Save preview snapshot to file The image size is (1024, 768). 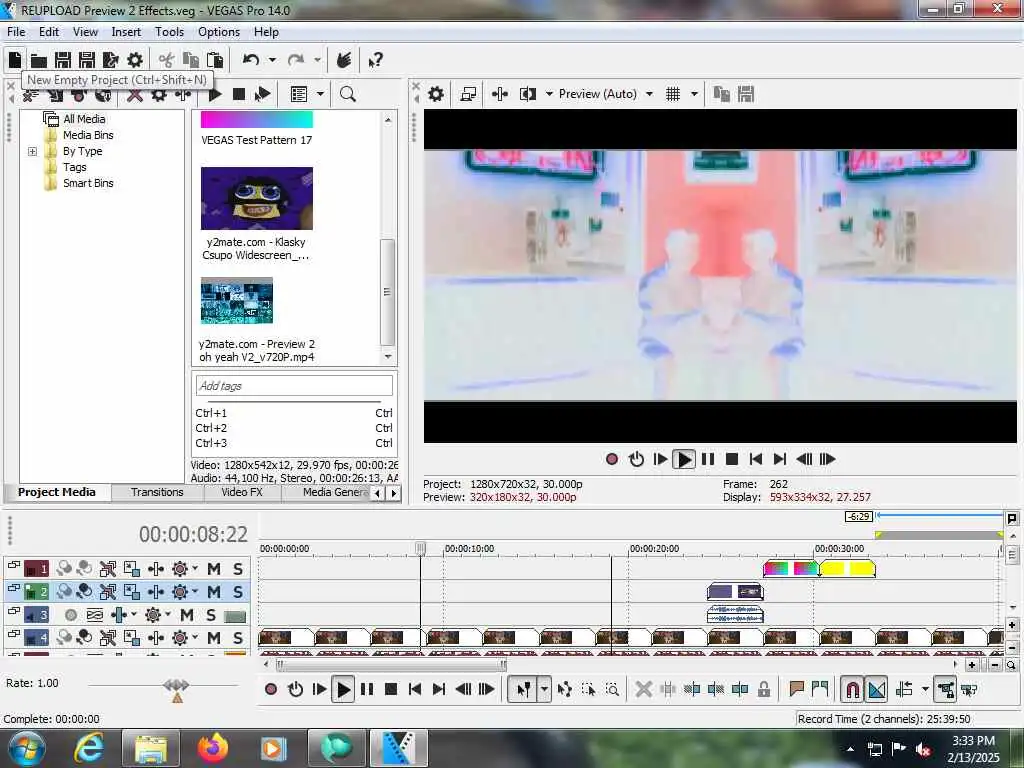(746, 94)
